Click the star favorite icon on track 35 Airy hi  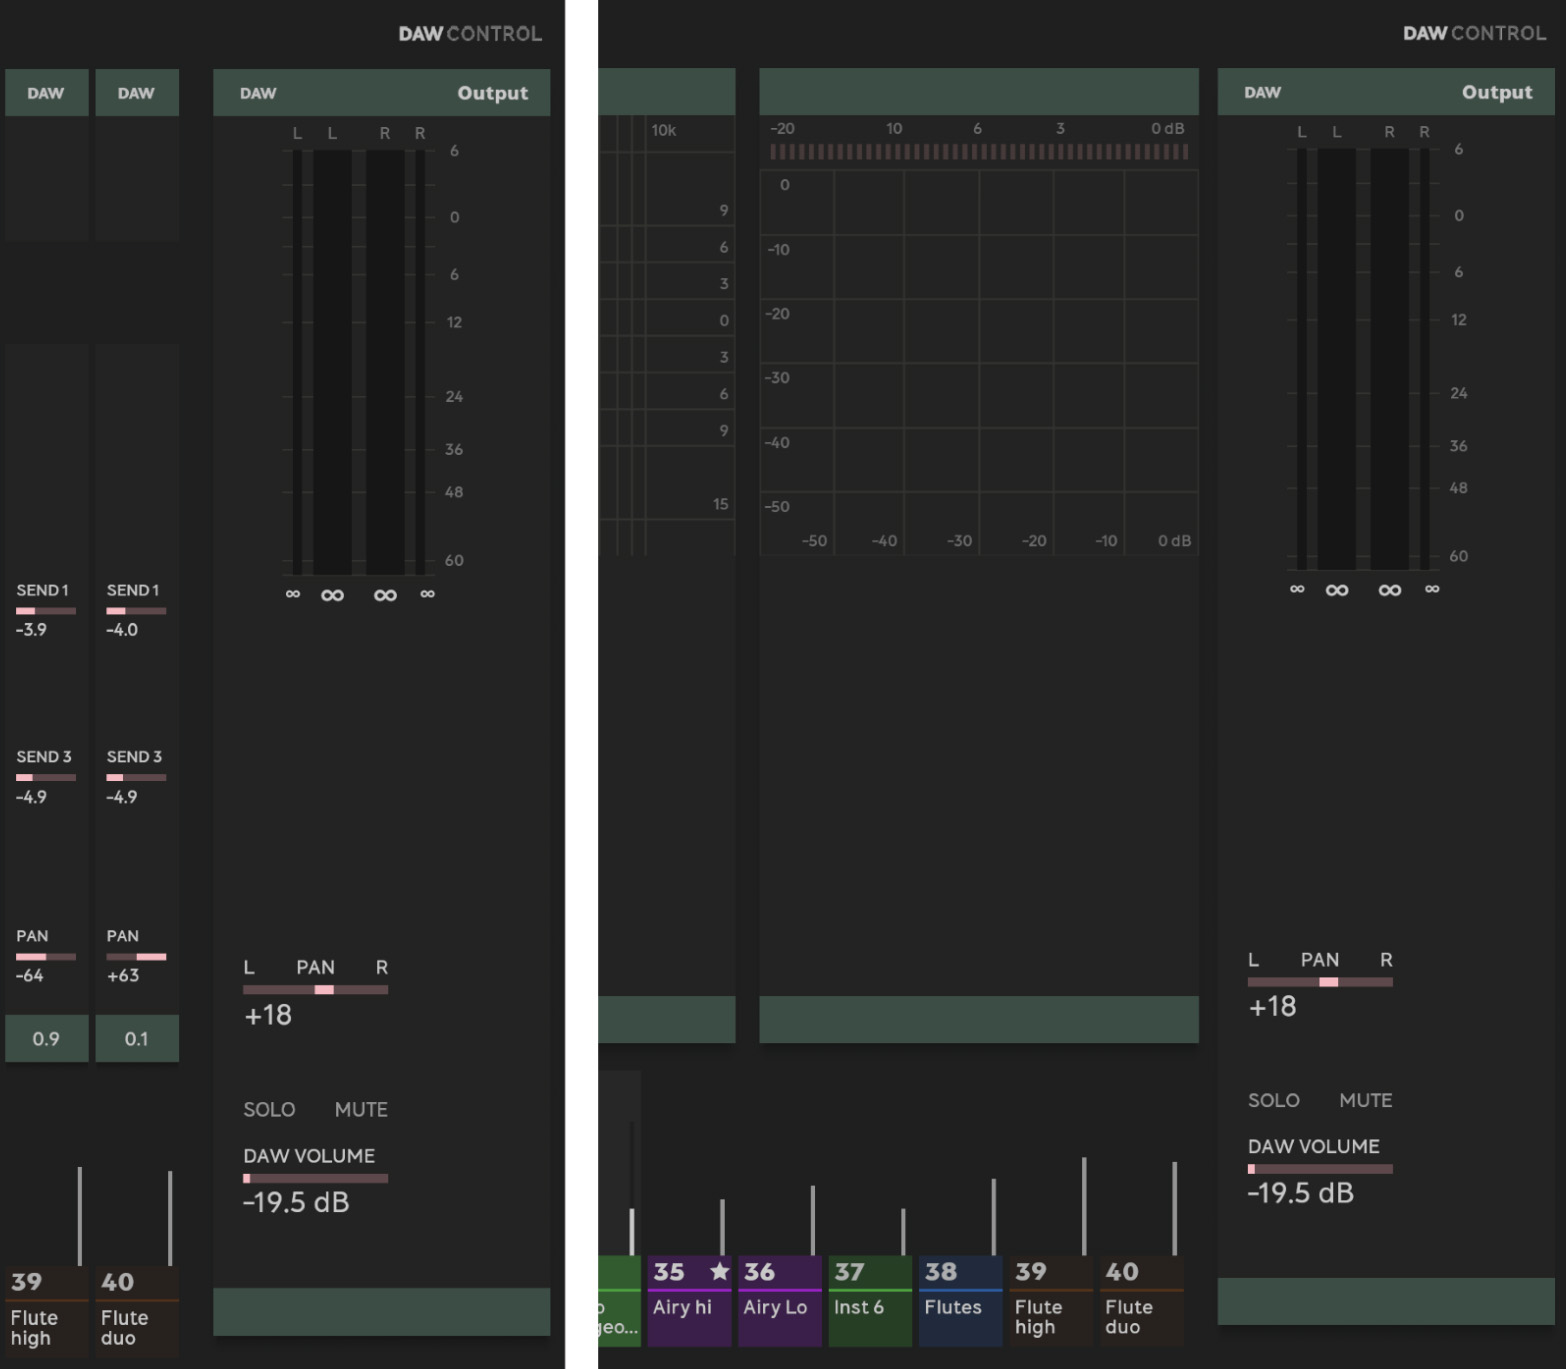click(719, 1271)
